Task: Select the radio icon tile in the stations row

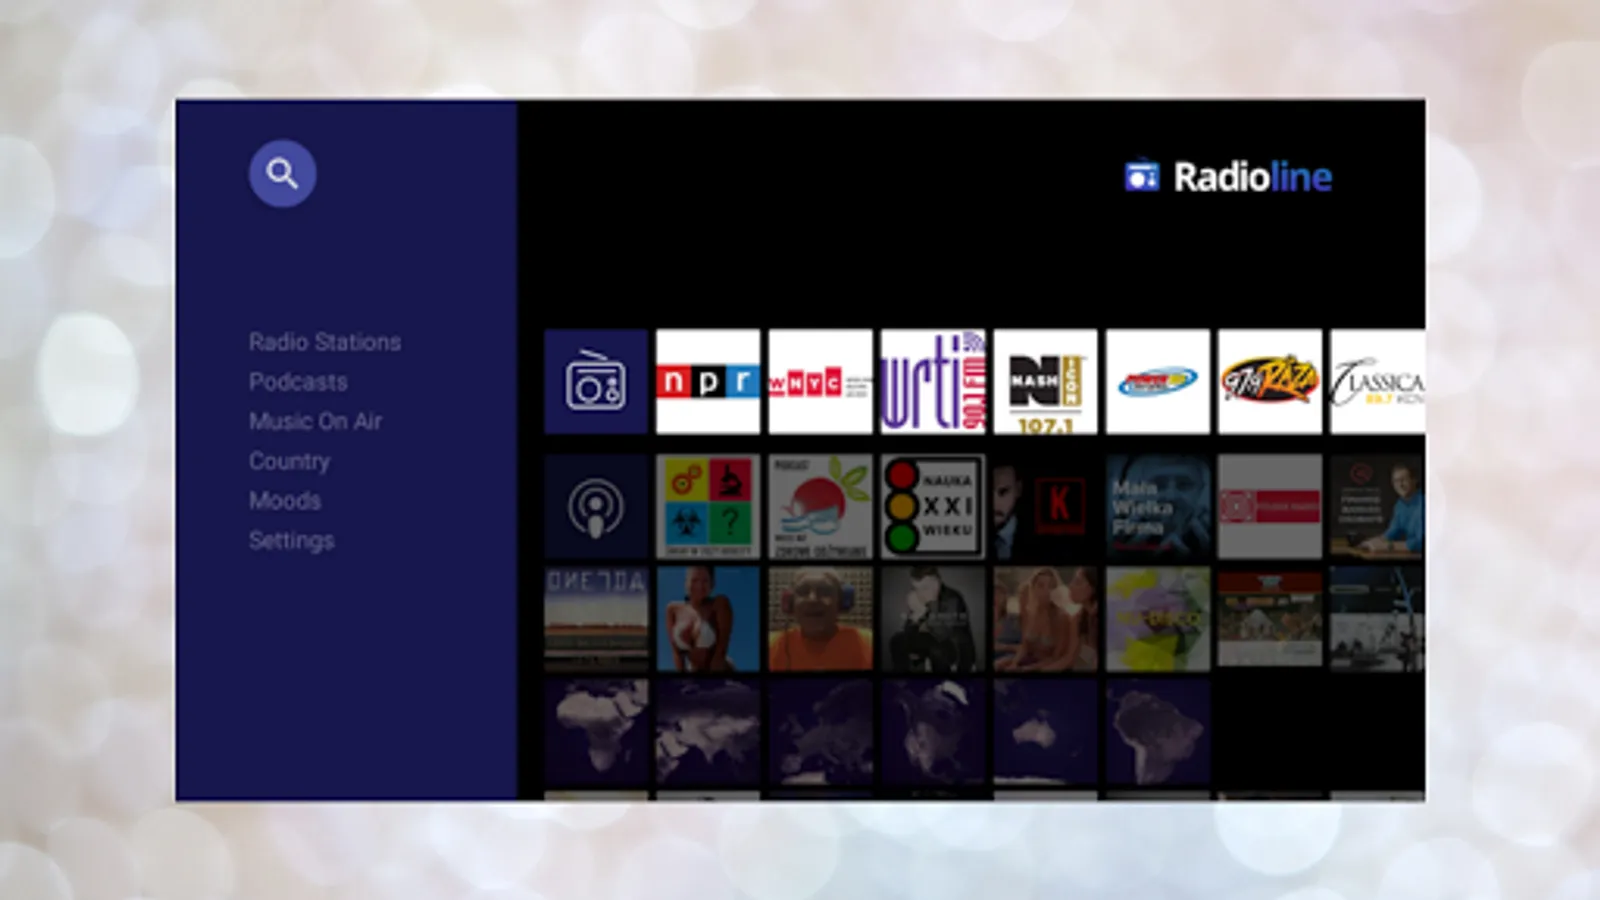Action: click(x=596, y=382)
